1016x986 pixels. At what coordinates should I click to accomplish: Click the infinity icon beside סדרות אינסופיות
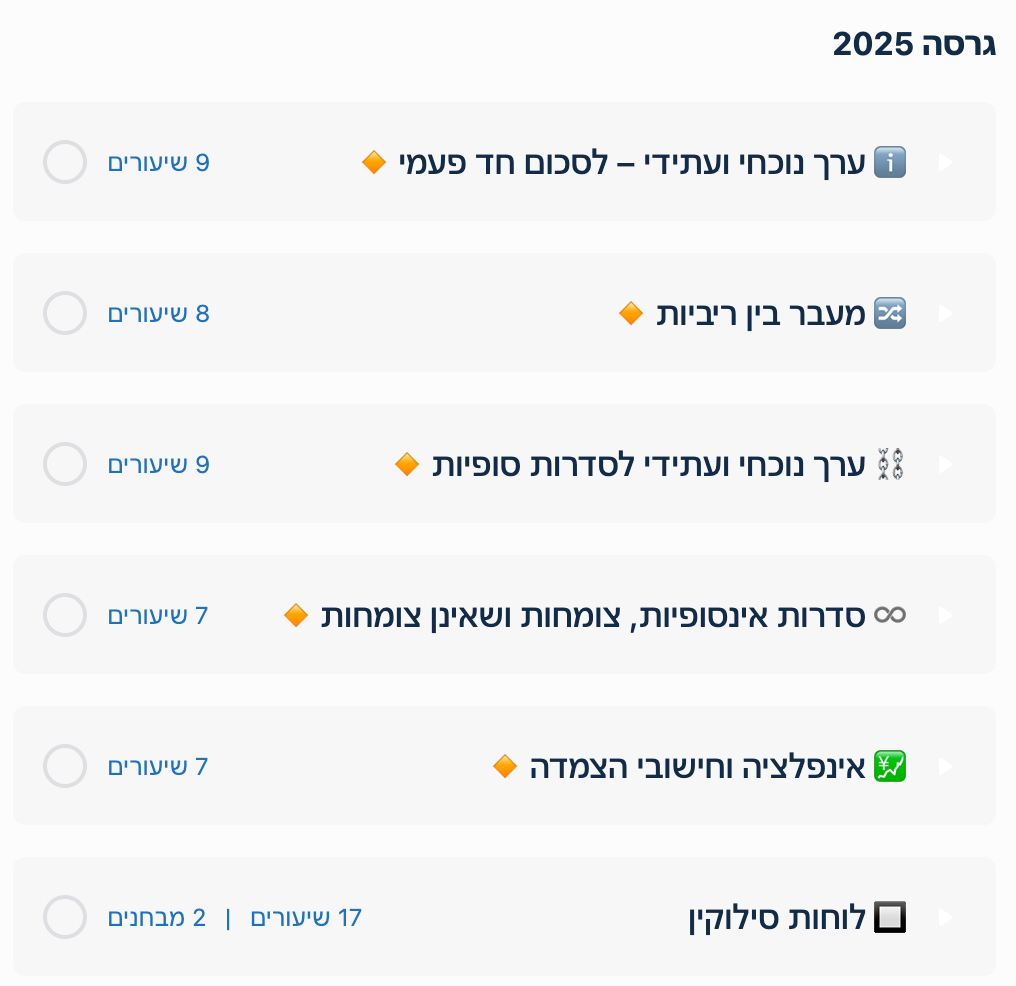889,615
